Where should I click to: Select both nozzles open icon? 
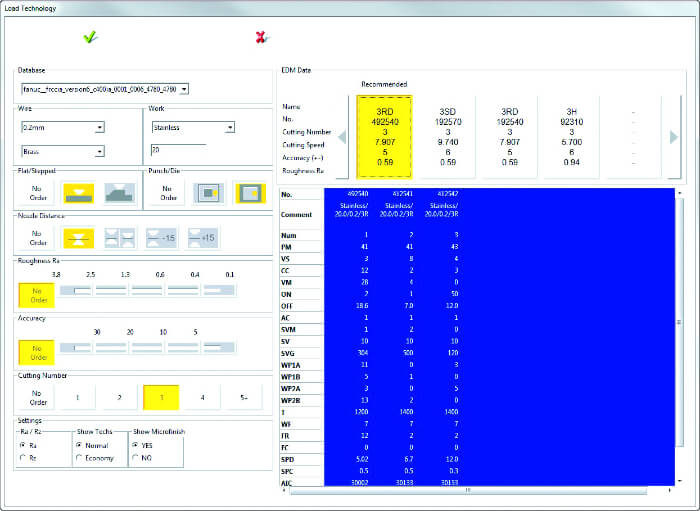120,238
